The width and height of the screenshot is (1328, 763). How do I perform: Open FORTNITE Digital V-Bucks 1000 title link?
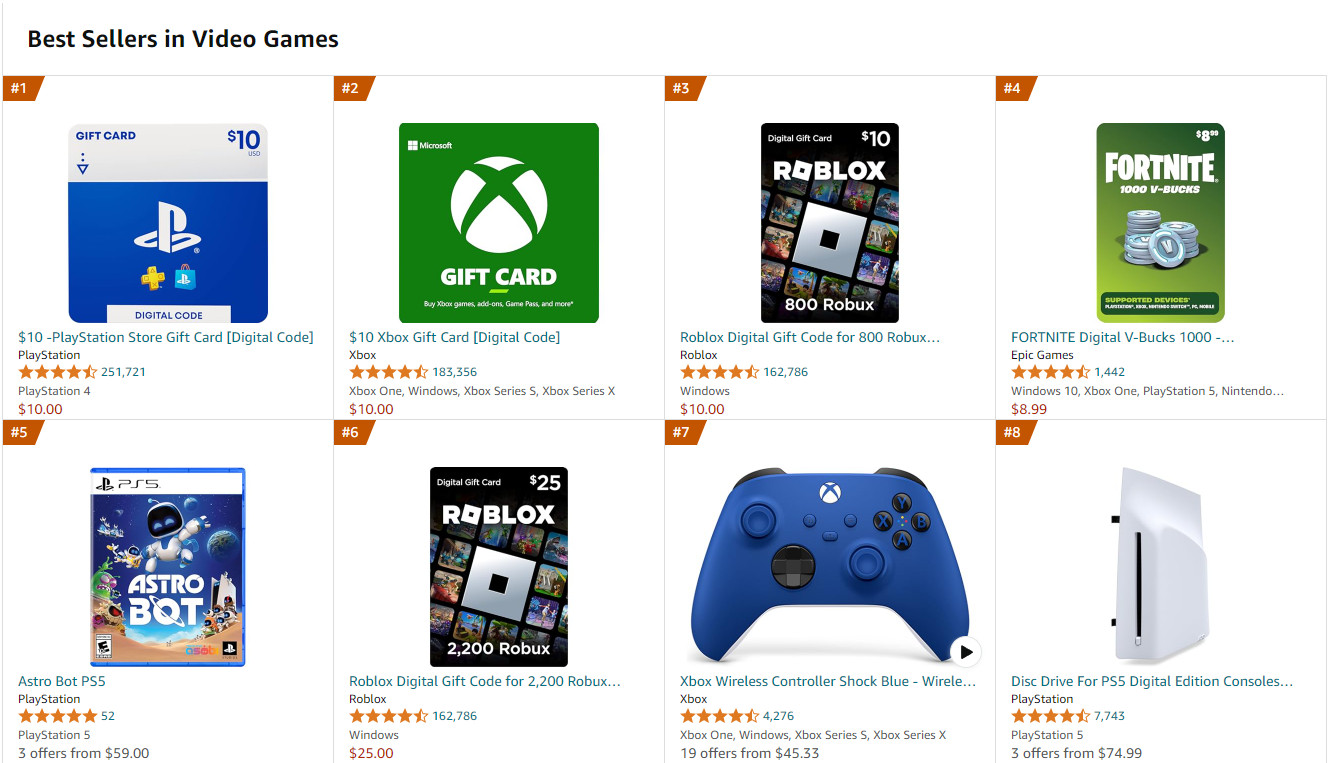1122,337
